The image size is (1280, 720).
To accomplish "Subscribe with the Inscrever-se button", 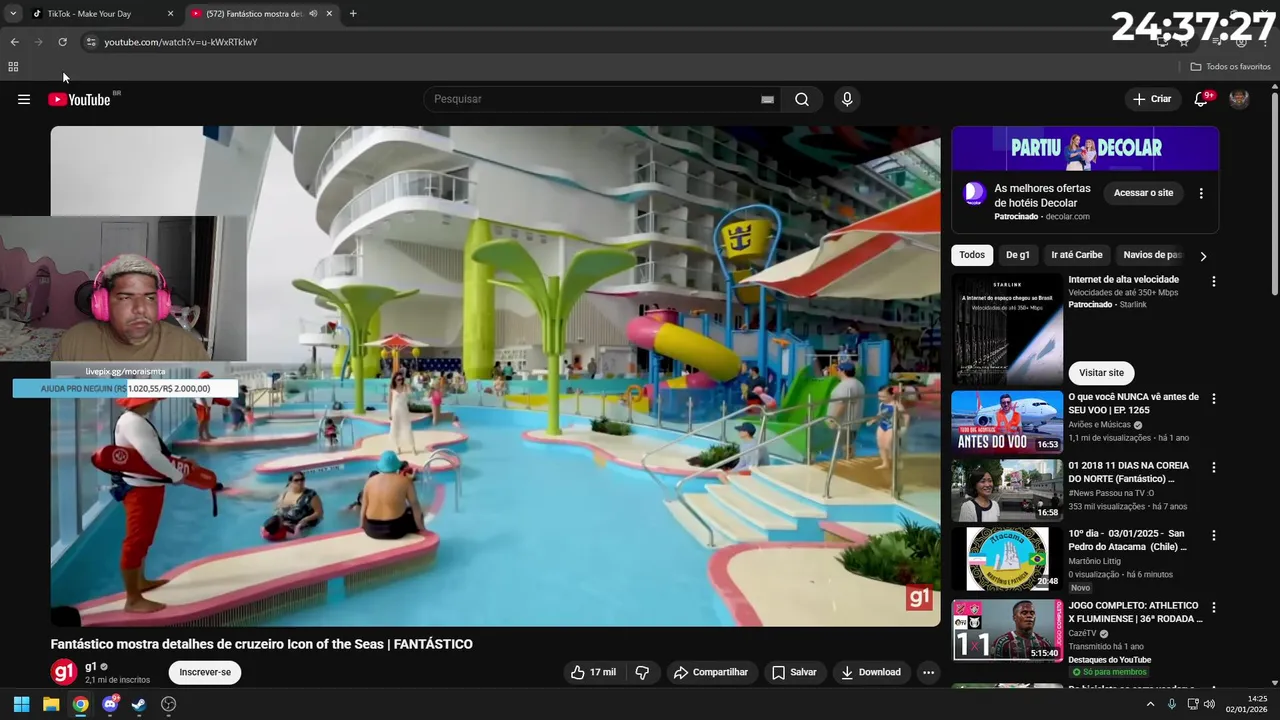I will 205,672.
